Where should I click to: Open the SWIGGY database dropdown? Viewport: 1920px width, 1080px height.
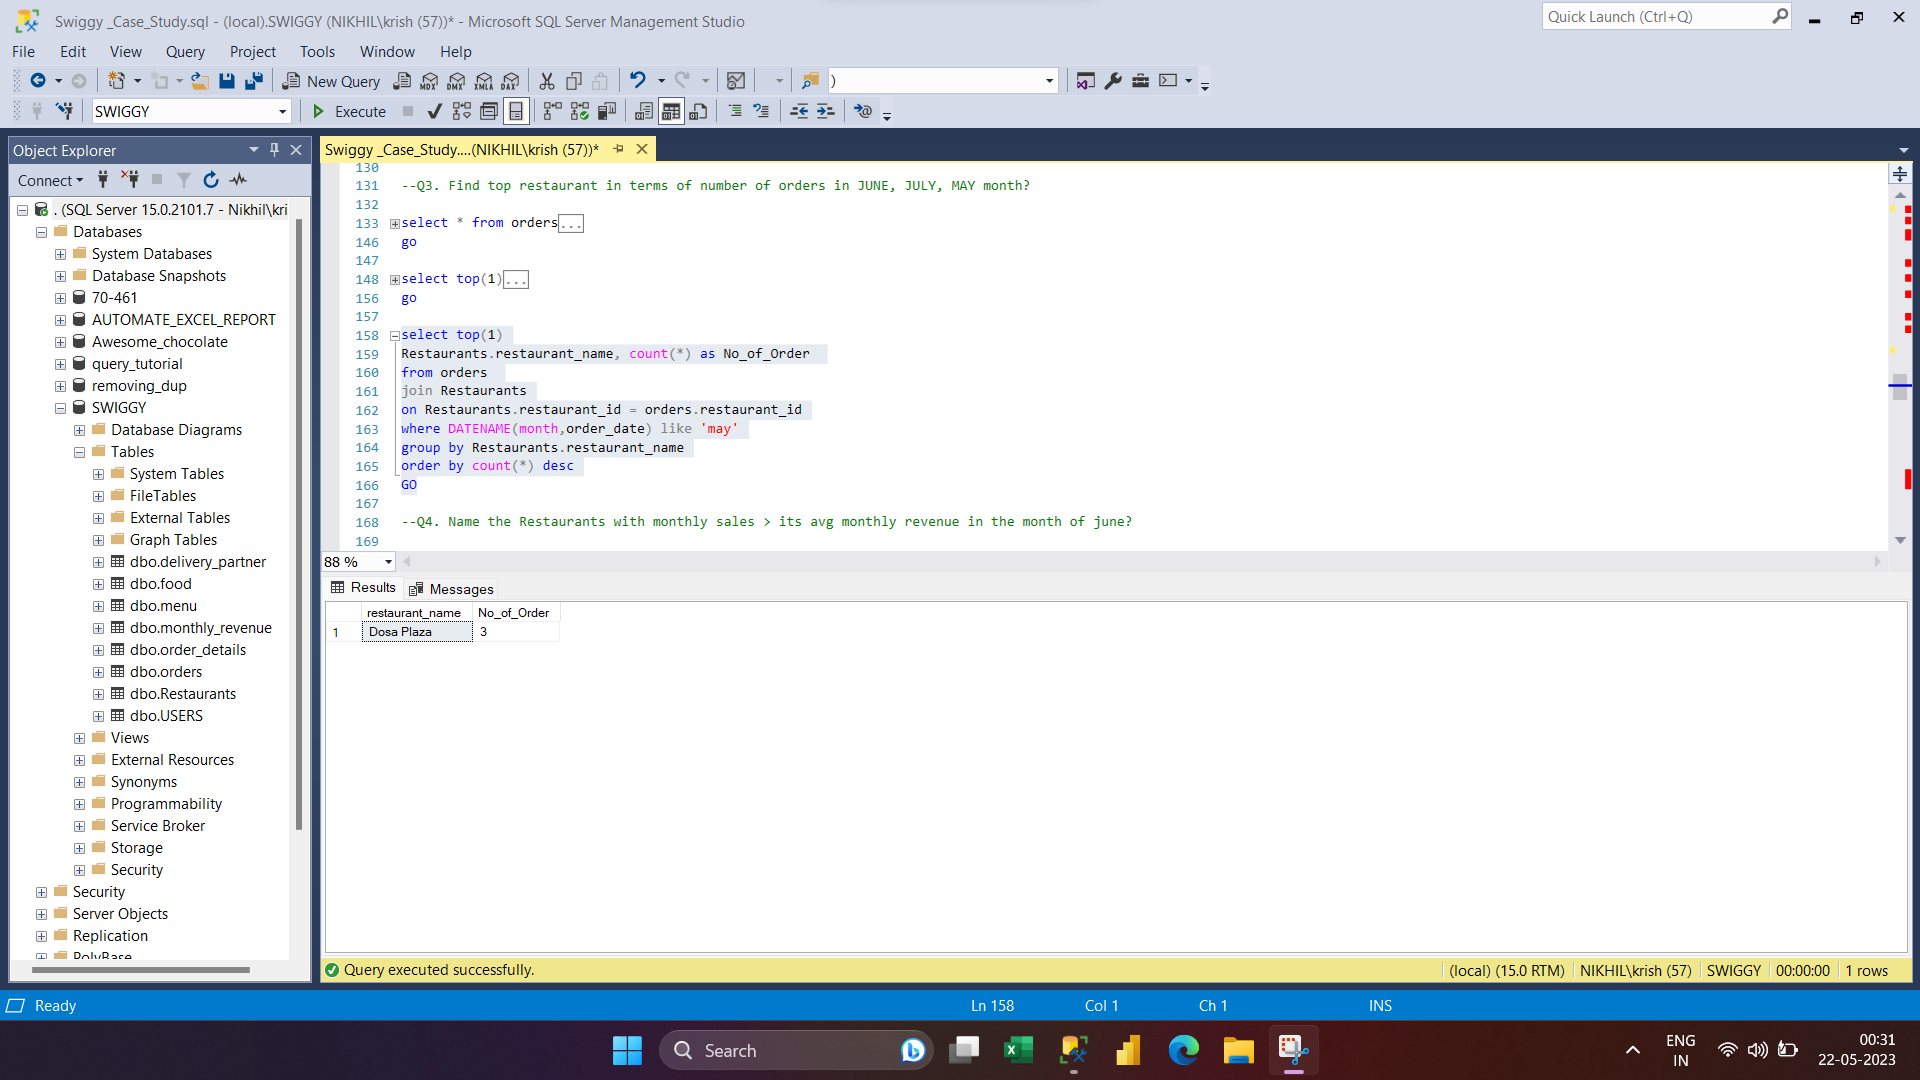282,111
